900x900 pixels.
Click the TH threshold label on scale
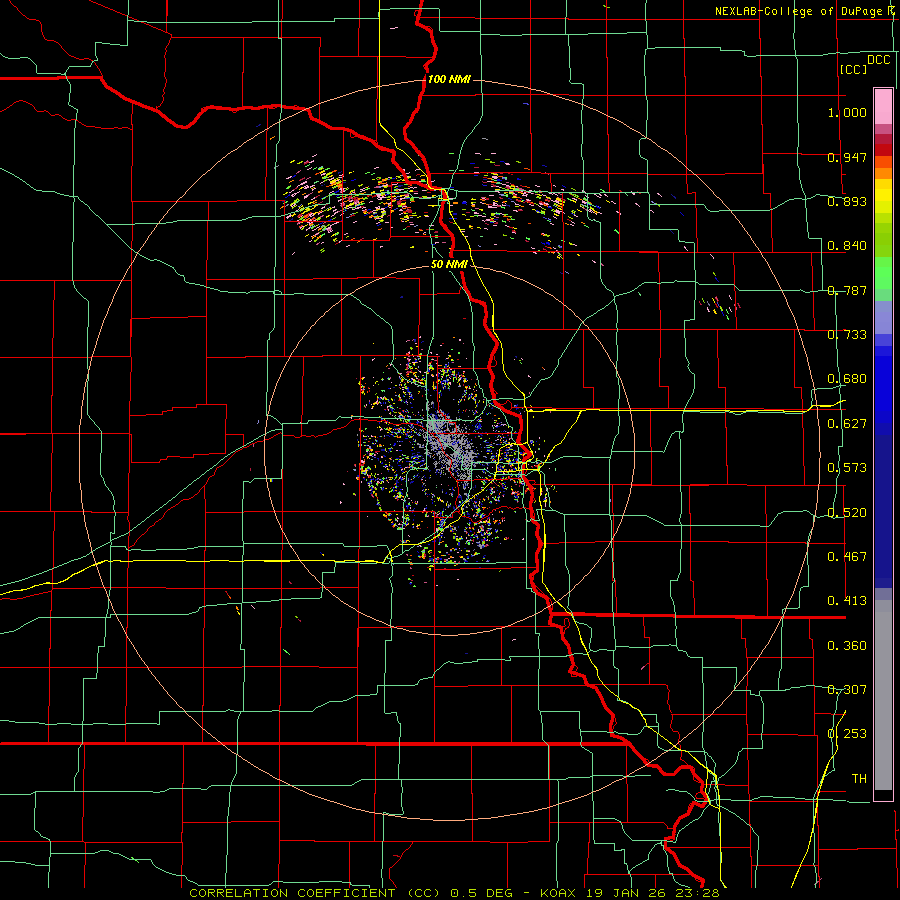pyautogui.click(x=859, y=778)
